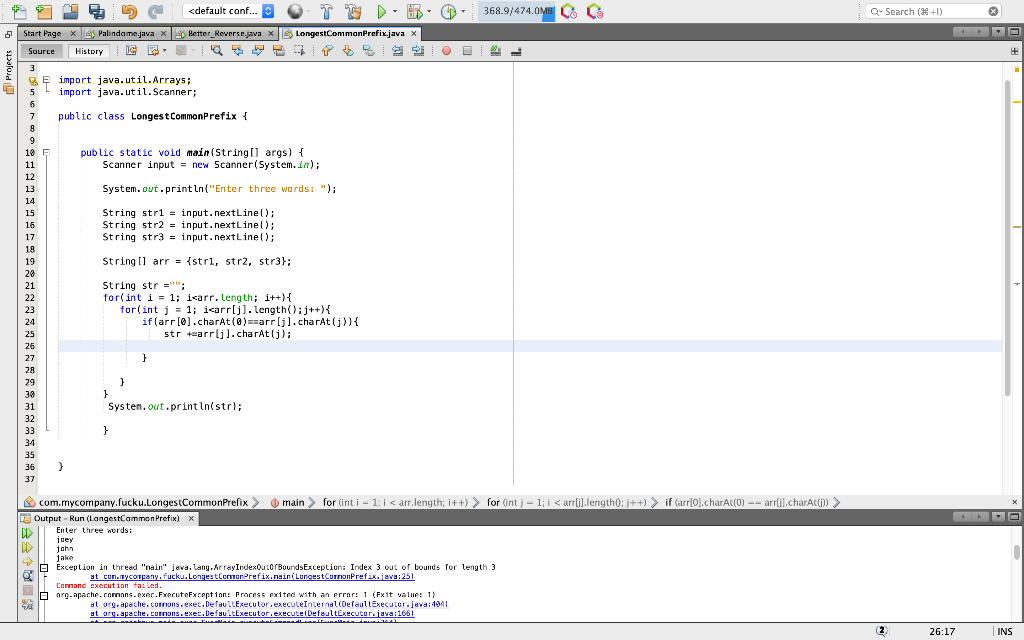1024x640 pixels.
Task: Re-run with different parameters icon
Action: [27, 547]
